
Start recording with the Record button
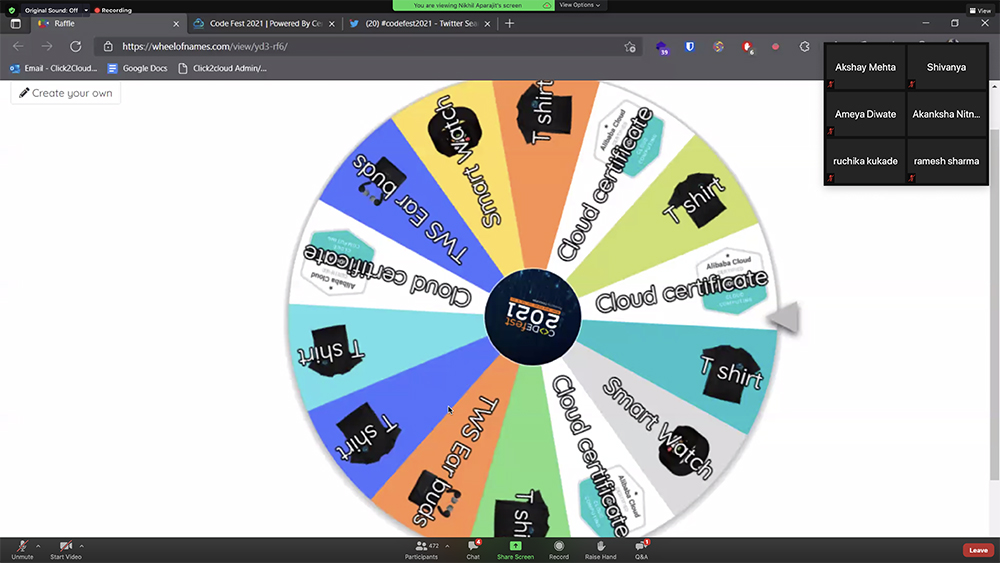[559, 550]
